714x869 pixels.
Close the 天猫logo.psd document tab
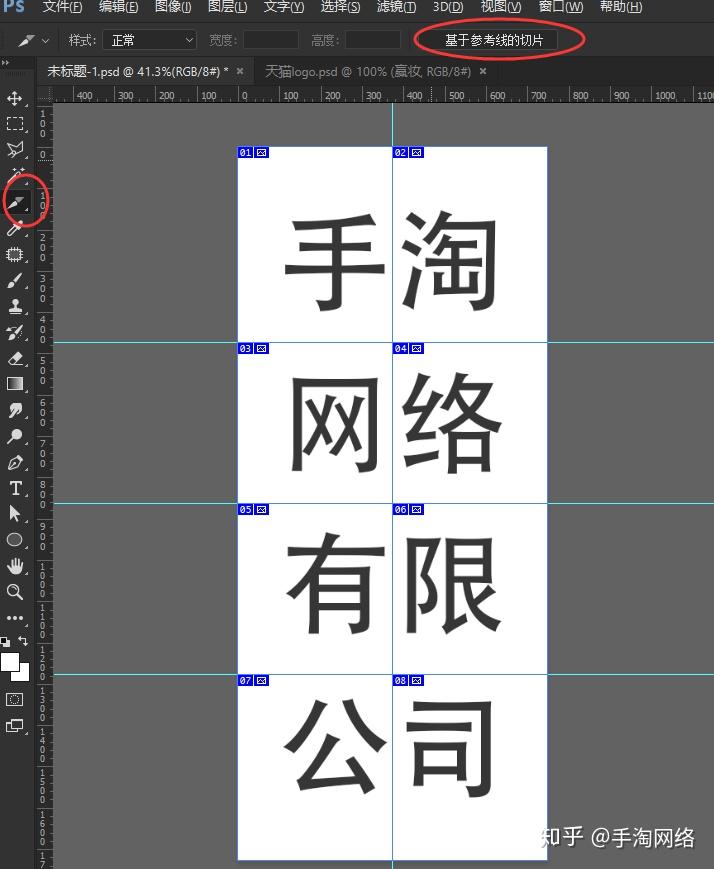click(483, 71)
